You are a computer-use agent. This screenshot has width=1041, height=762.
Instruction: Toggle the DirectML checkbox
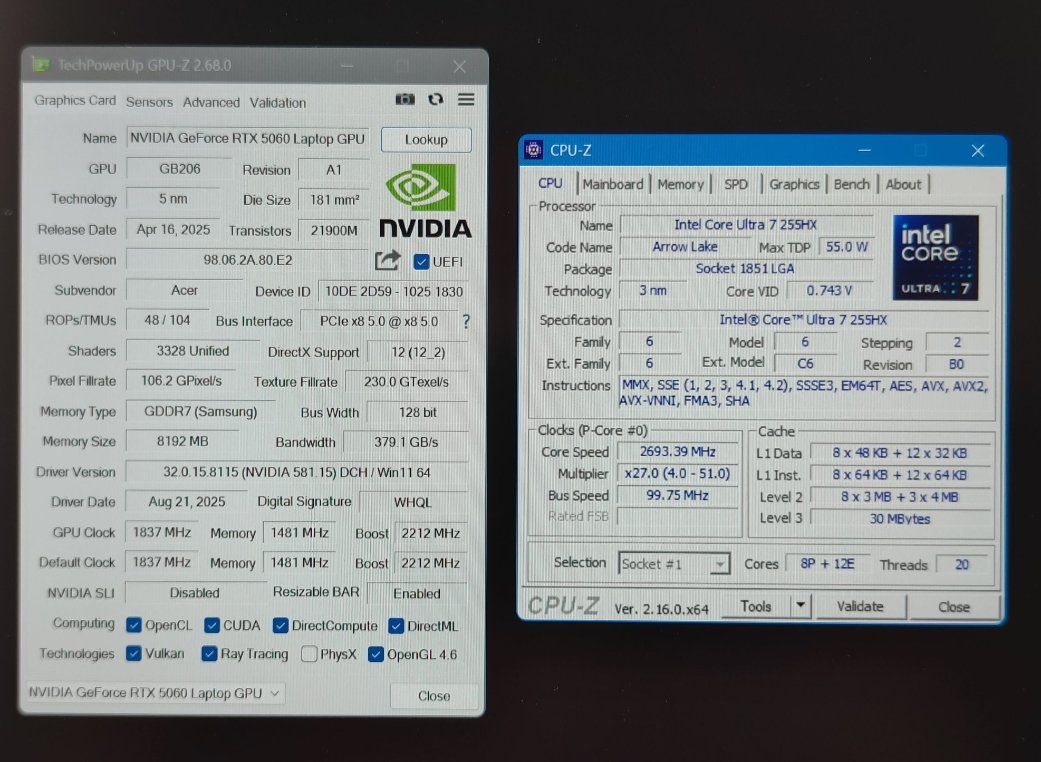coord(396,626)
